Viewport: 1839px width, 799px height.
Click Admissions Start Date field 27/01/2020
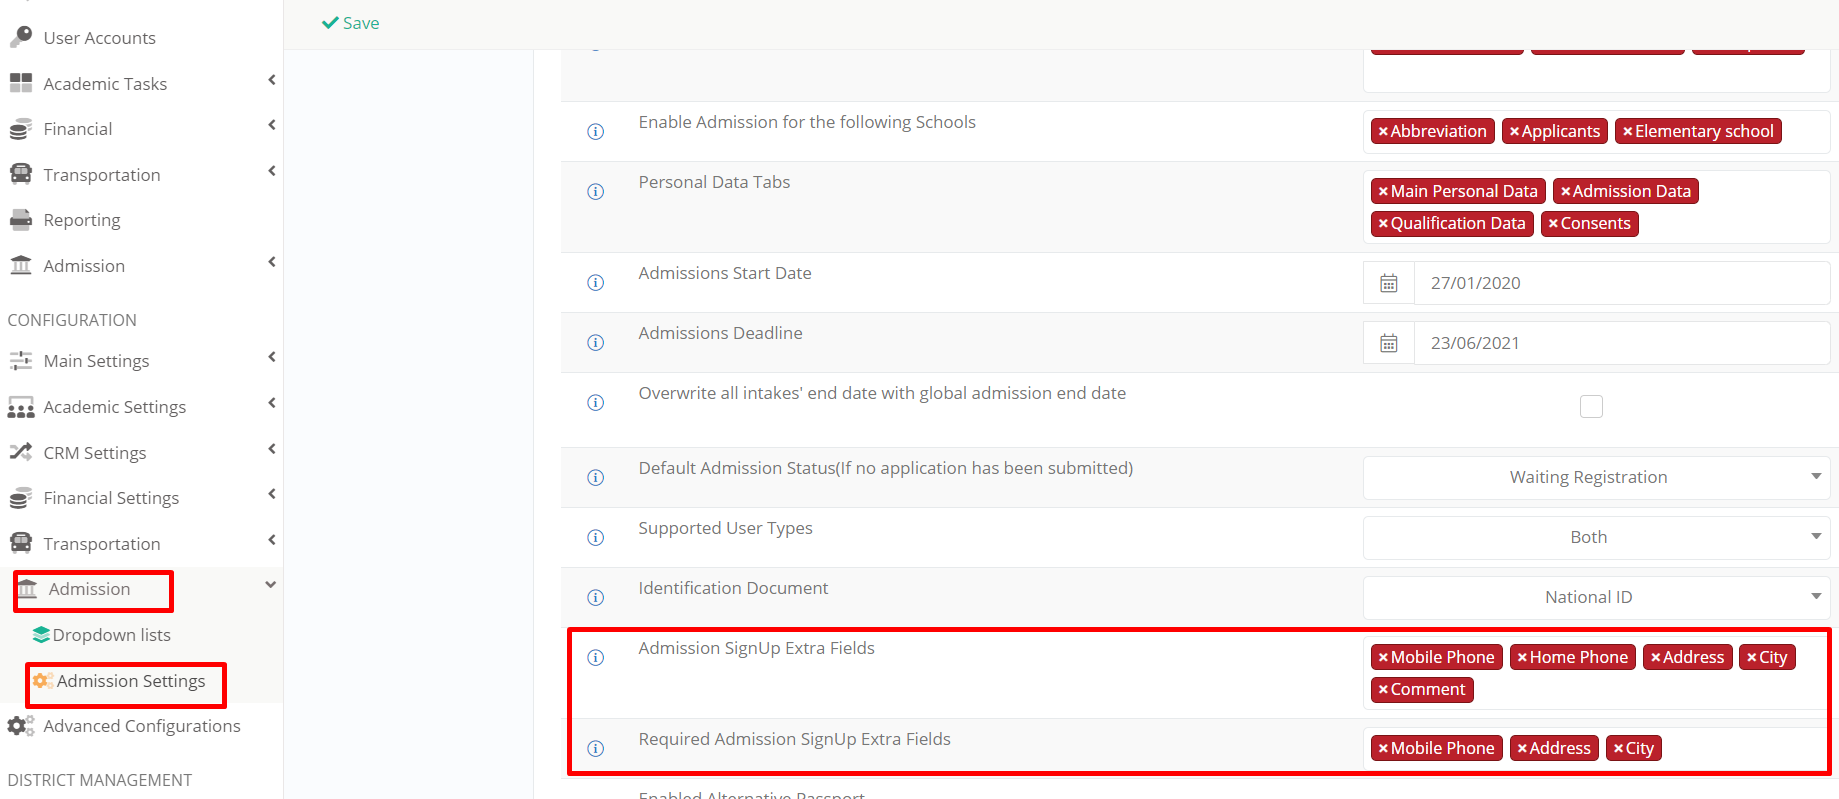coord(1622,283)
